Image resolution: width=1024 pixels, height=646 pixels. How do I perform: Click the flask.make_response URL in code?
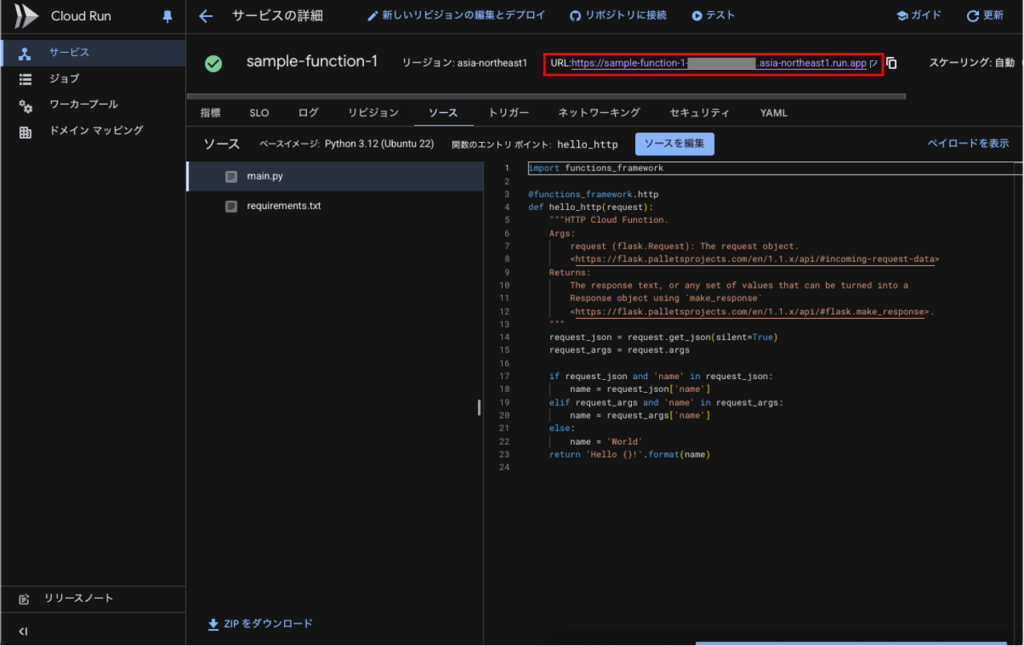click(749, 312)
